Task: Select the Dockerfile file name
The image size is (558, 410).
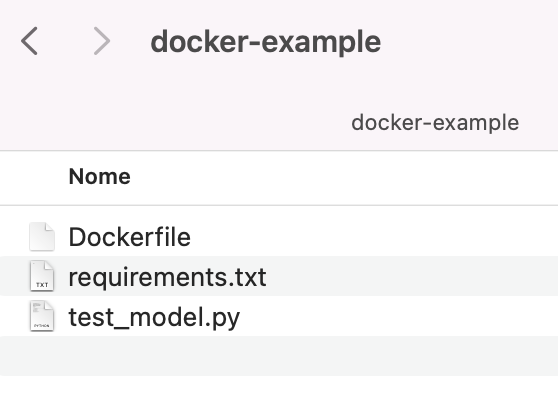Action: point(130,237)
